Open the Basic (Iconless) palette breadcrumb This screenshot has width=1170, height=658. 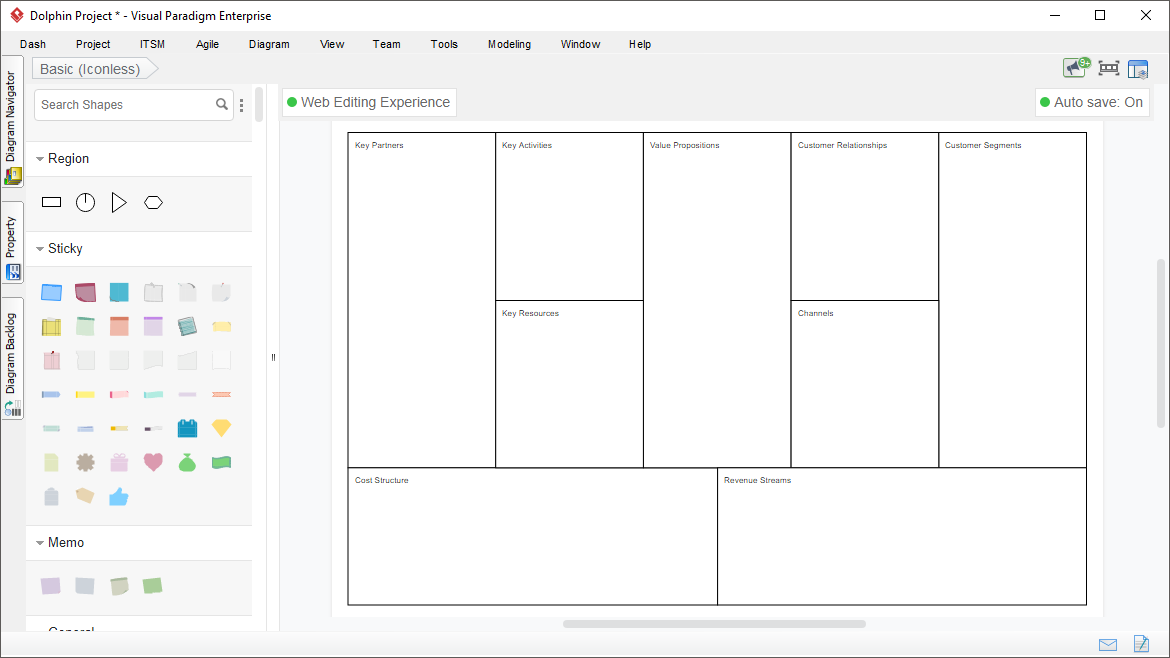(x=94, y=69)
